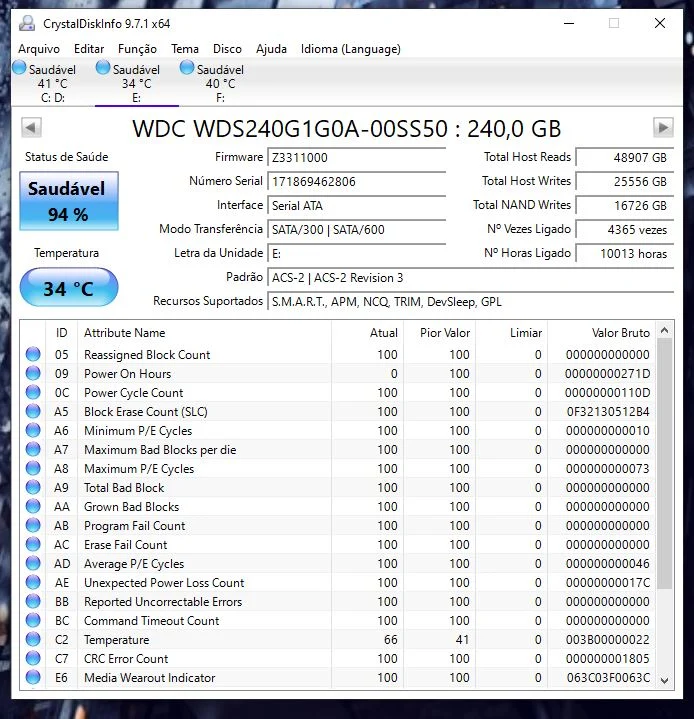Open the Editar menu
Image resolution: width=694 pixels, height=719 pixels.
[89, 49]
